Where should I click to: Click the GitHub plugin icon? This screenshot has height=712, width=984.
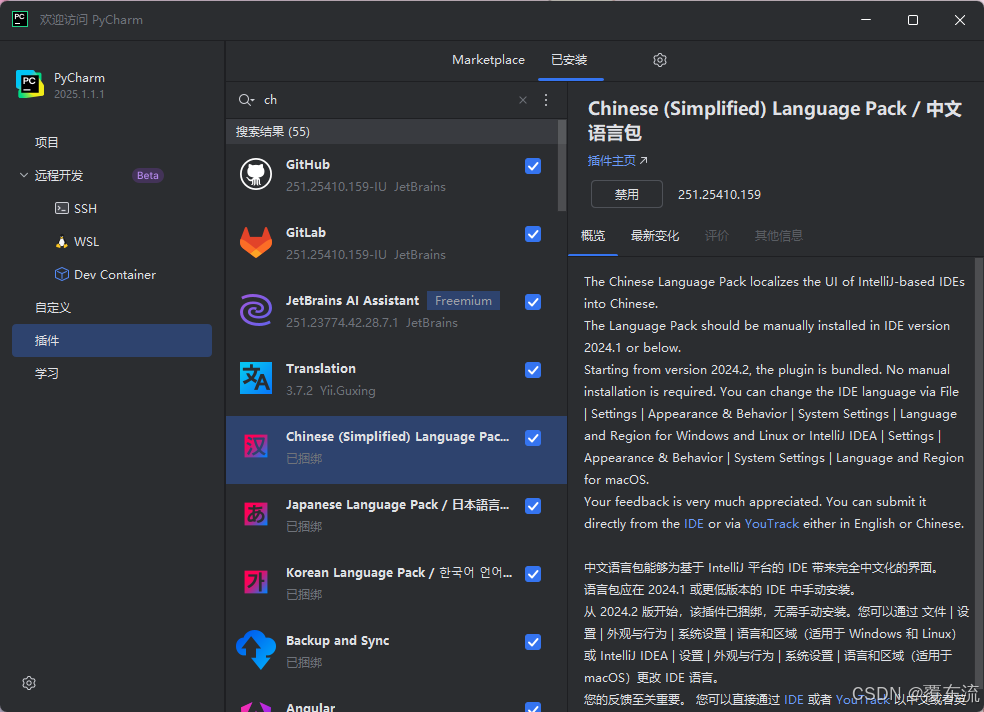[256, 174]
